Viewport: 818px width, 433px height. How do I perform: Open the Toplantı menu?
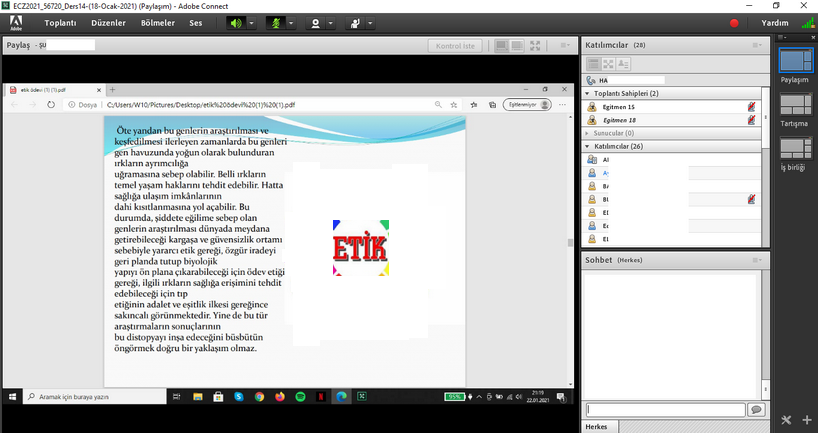pyautogui.click(x=60, y=23)
